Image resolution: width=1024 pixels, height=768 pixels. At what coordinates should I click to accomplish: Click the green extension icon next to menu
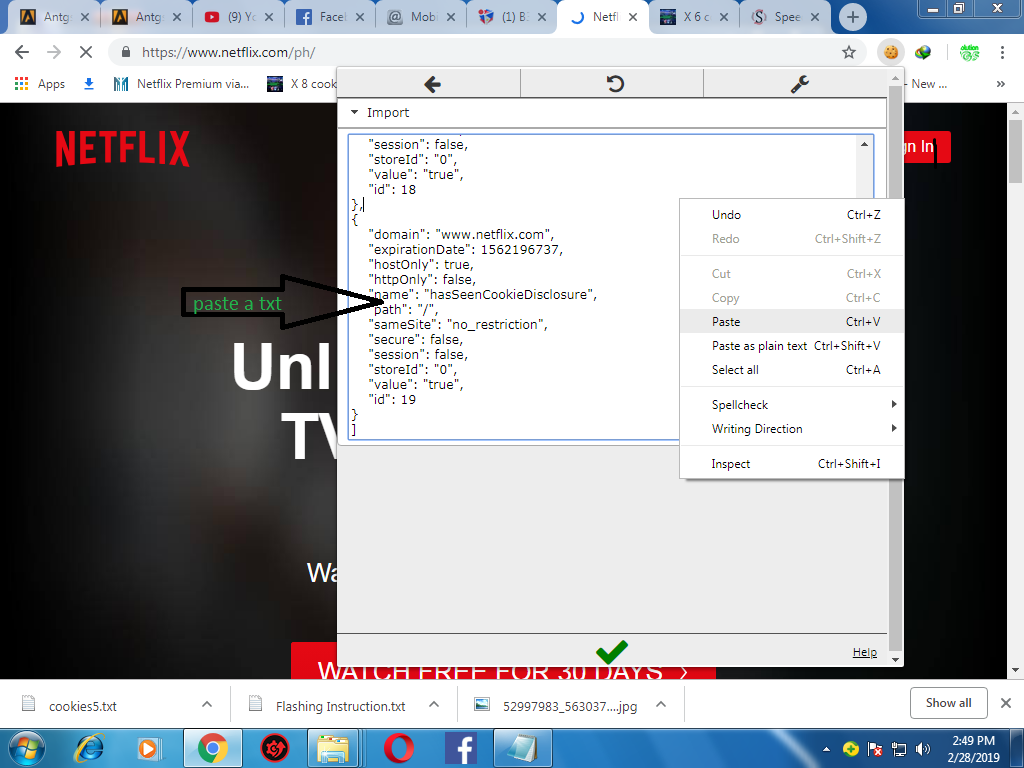[969, 52]
